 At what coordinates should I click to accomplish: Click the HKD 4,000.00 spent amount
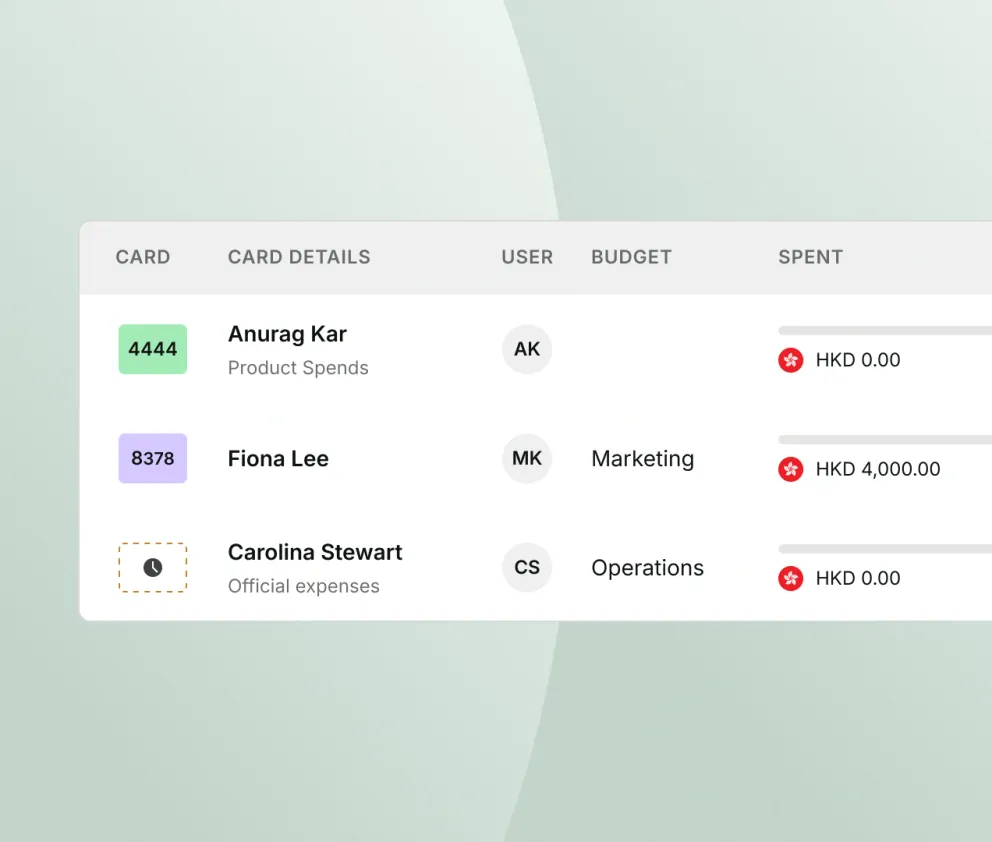click(877, 469)
